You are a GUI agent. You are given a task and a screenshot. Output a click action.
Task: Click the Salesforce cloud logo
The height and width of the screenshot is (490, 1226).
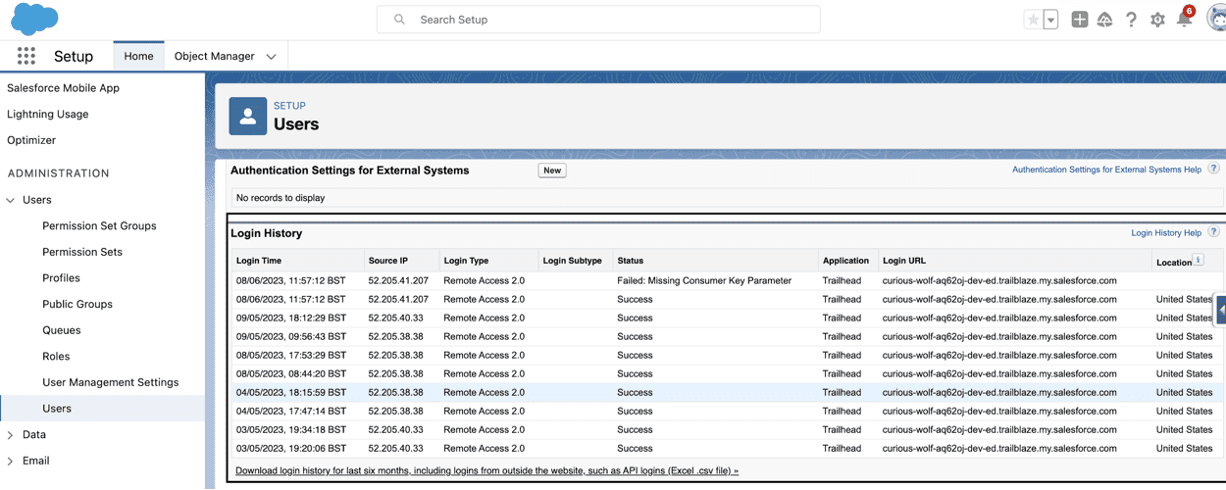[34, 19]
